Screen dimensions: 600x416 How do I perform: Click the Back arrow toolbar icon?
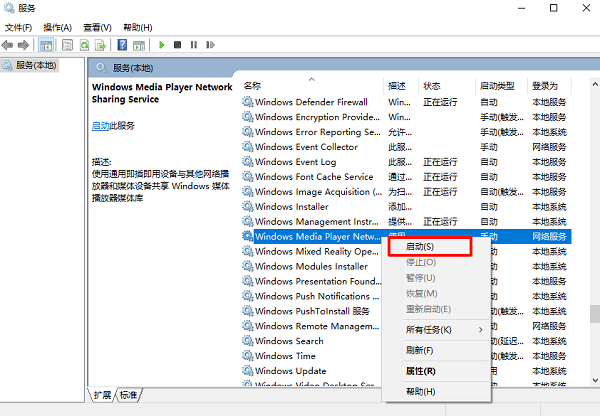tap(7, 45)
